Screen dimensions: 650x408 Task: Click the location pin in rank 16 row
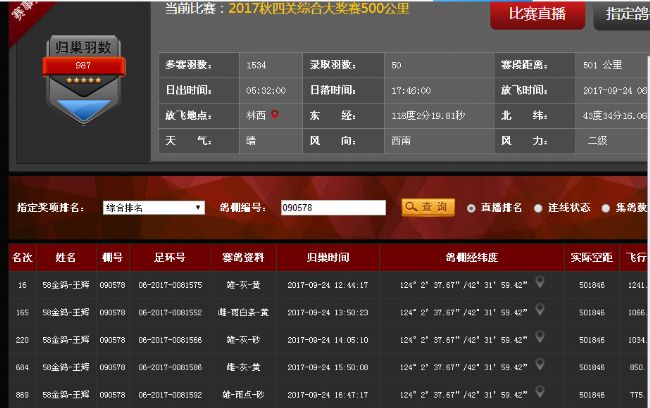click(x=540, y=283)
